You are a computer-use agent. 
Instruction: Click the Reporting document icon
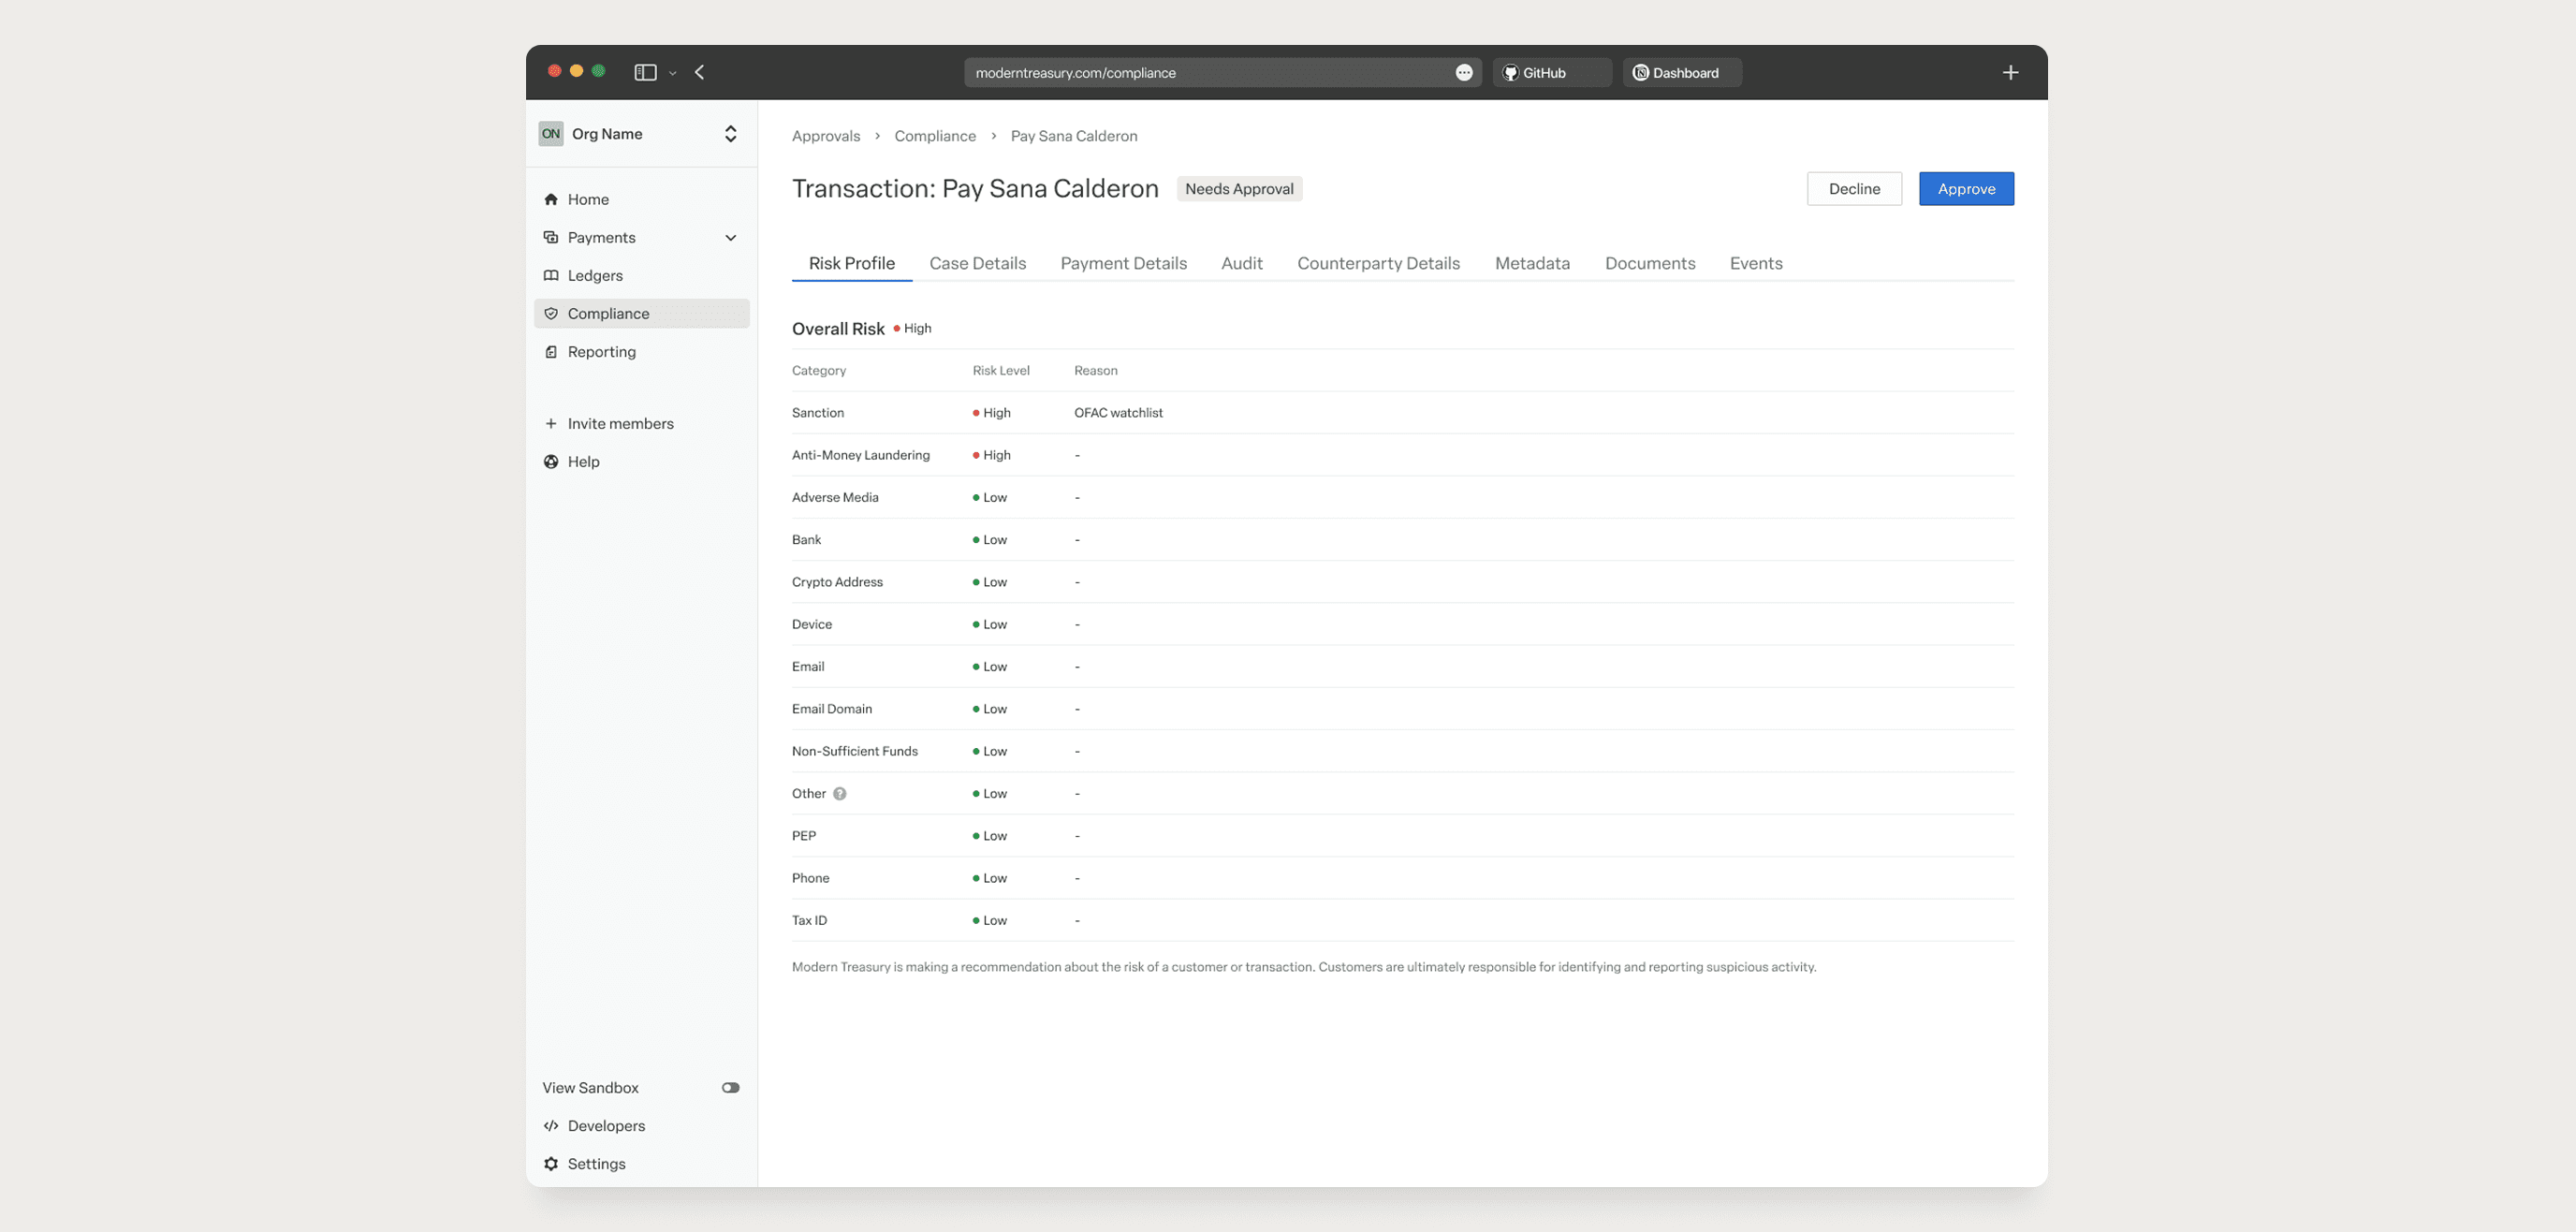551,351
